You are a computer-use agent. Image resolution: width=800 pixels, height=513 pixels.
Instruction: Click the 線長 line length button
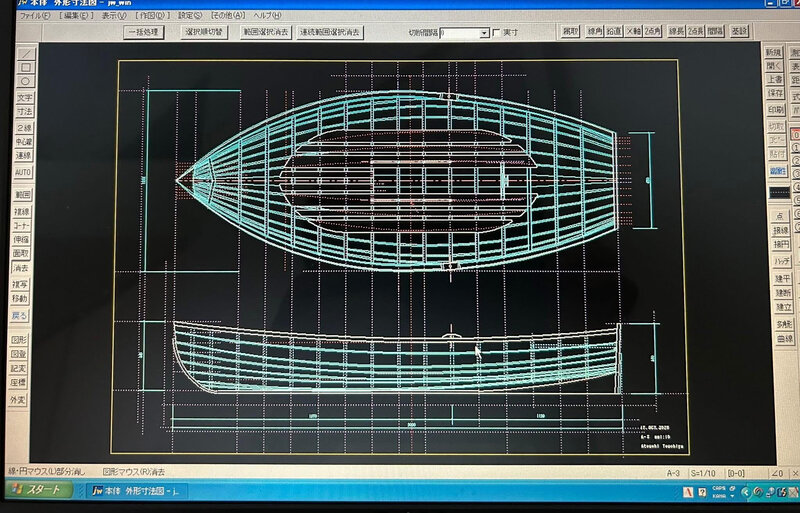pyautogui.click(x=677, y=31)
